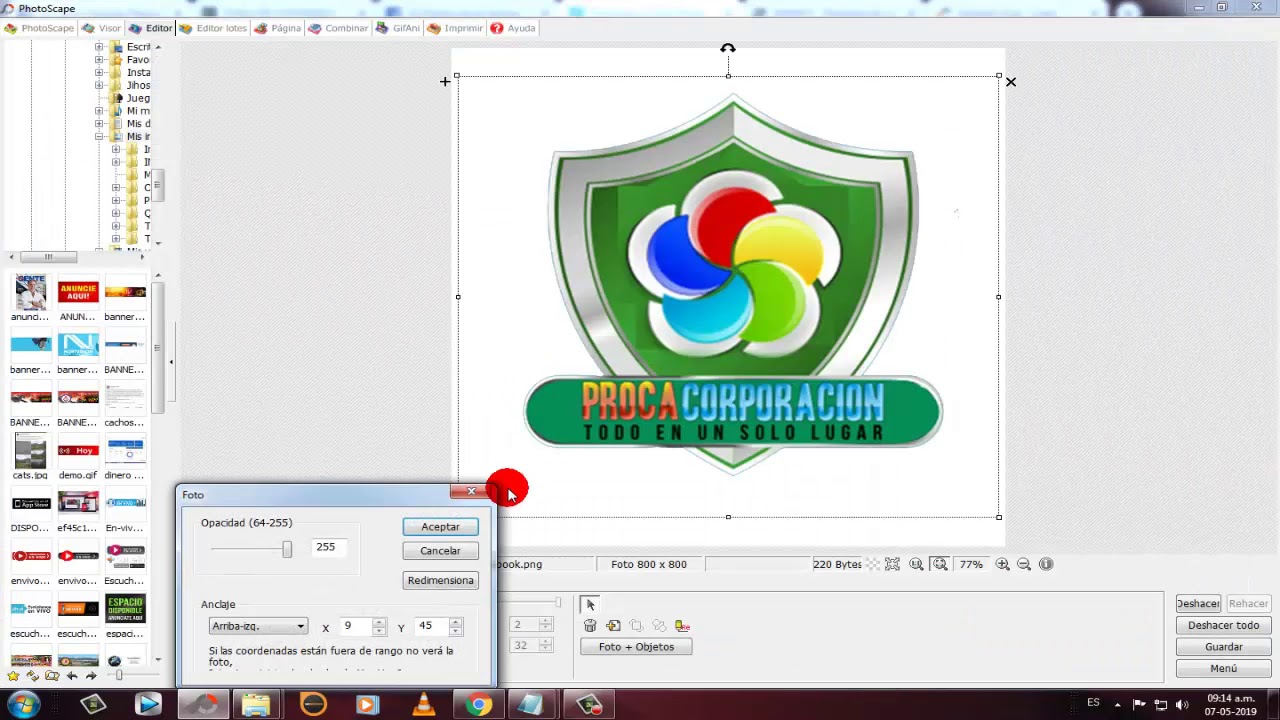Screen dimensions: 1280x720
Task: Click the full screen expand icon
Action: pos(892,564)
